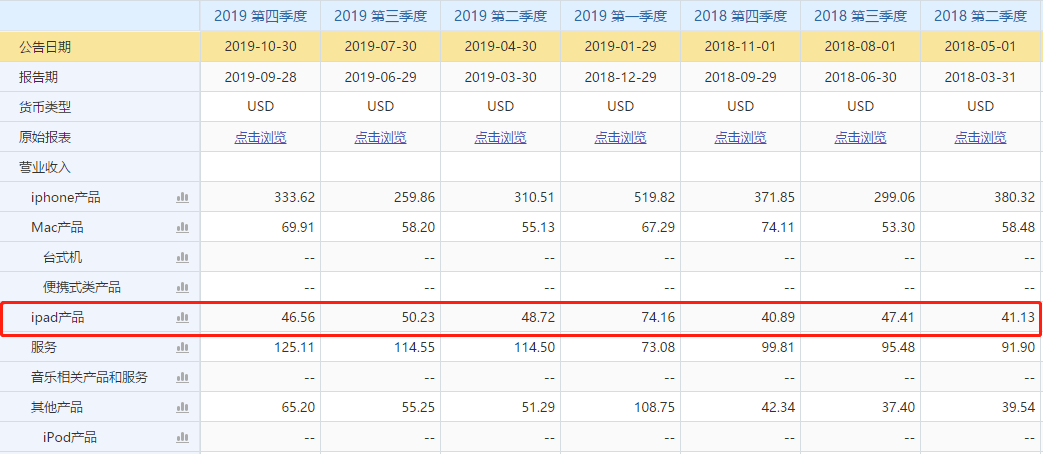
Task: Click ipad revenue value 50.23
Action: [418, 318]
